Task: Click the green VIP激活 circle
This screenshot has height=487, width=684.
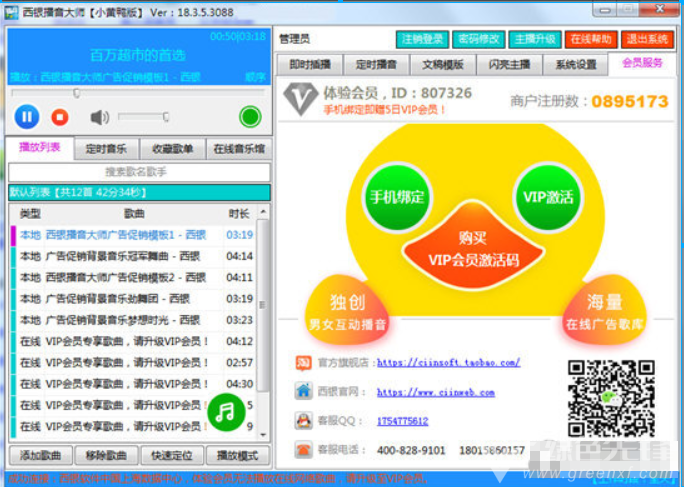Action: pos(548,197)
